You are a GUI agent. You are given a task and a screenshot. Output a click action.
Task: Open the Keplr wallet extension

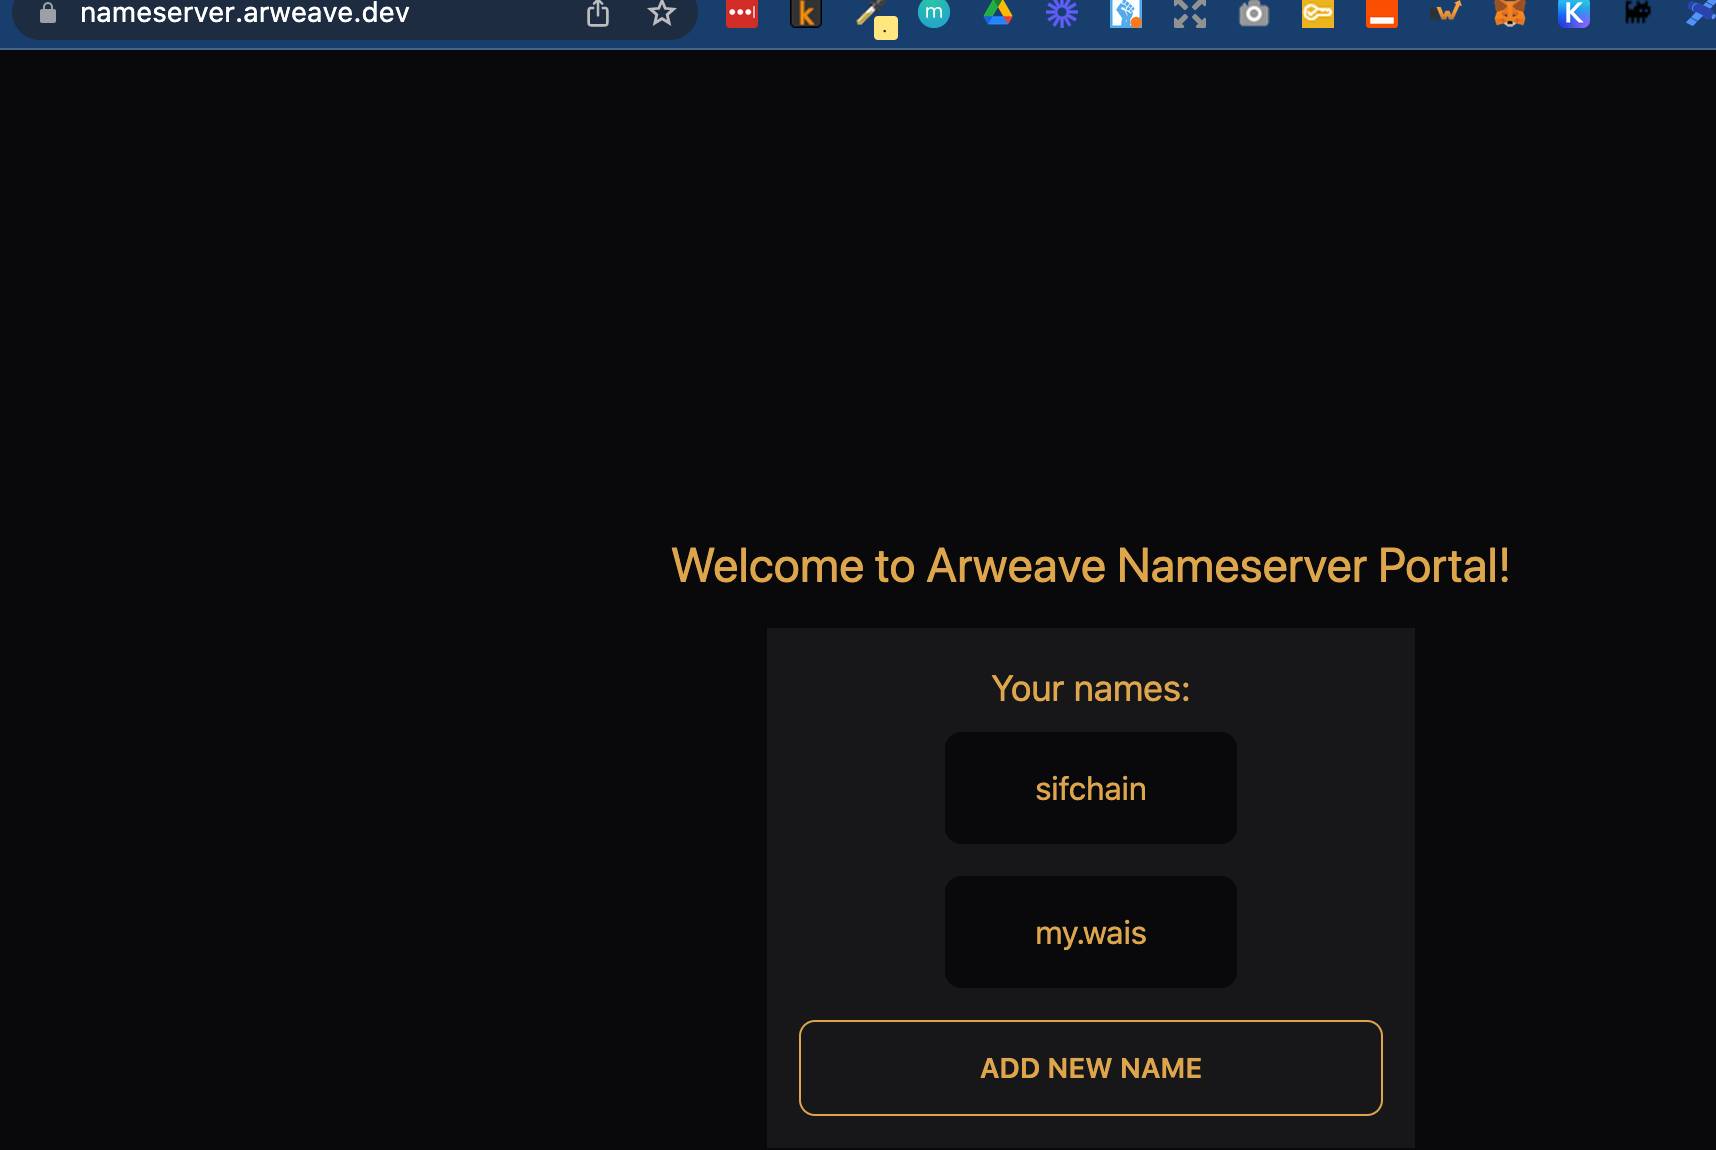[x=1575, y=15]
